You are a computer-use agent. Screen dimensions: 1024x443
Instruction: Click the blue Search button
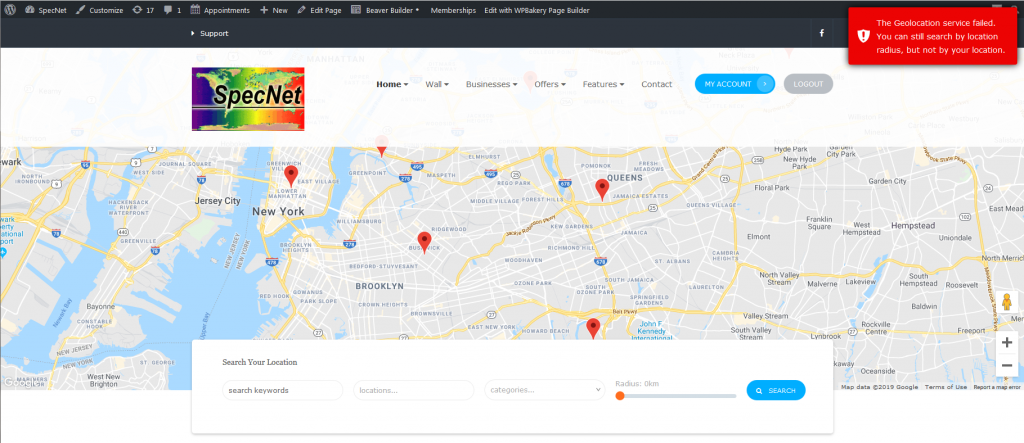(x=775, y=391)
